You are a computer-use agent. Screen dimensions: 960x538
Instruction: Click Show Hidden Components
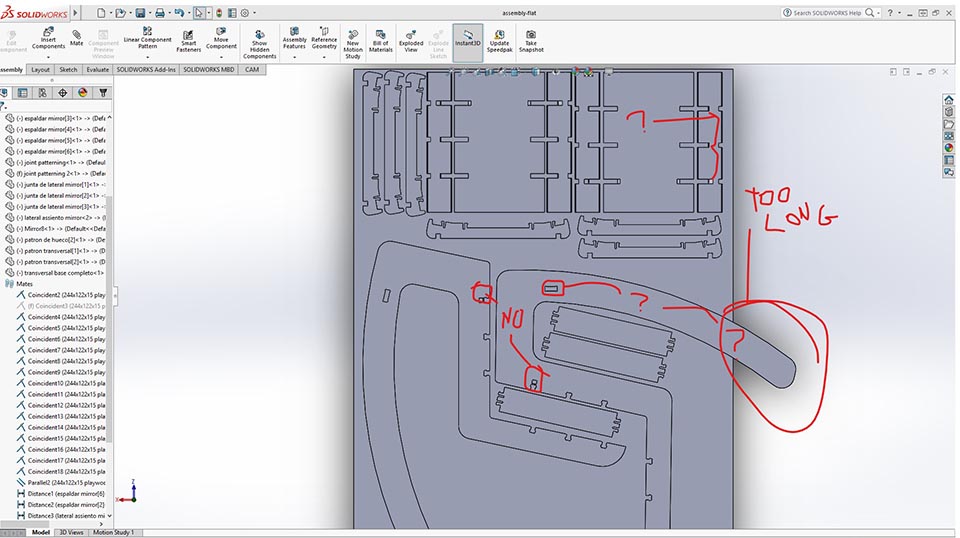260,44
